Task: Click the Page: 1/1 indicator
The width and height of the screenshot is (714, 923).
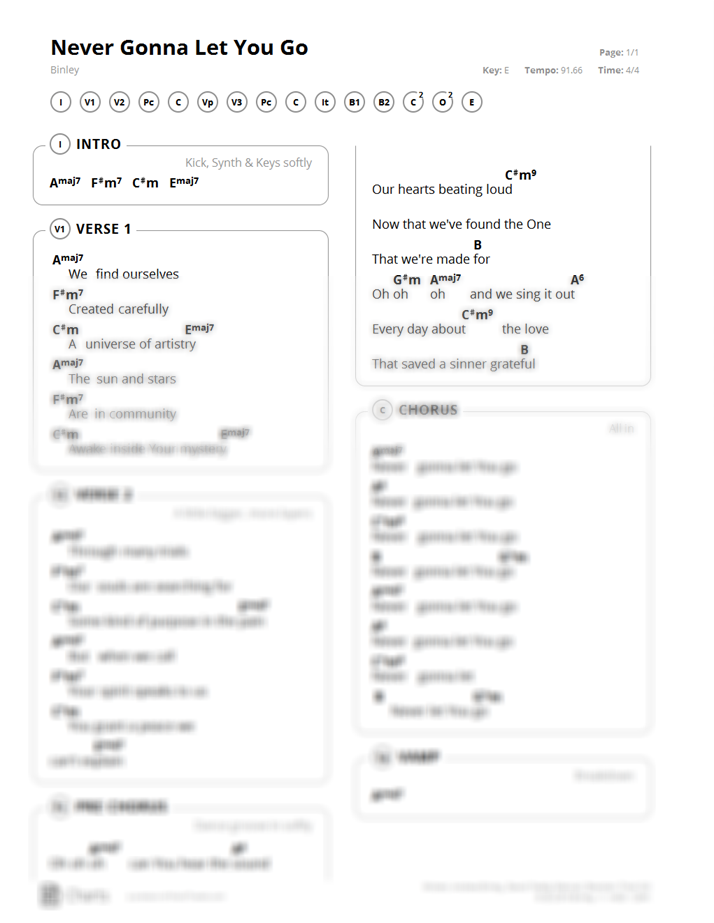Action: point(619,52)
